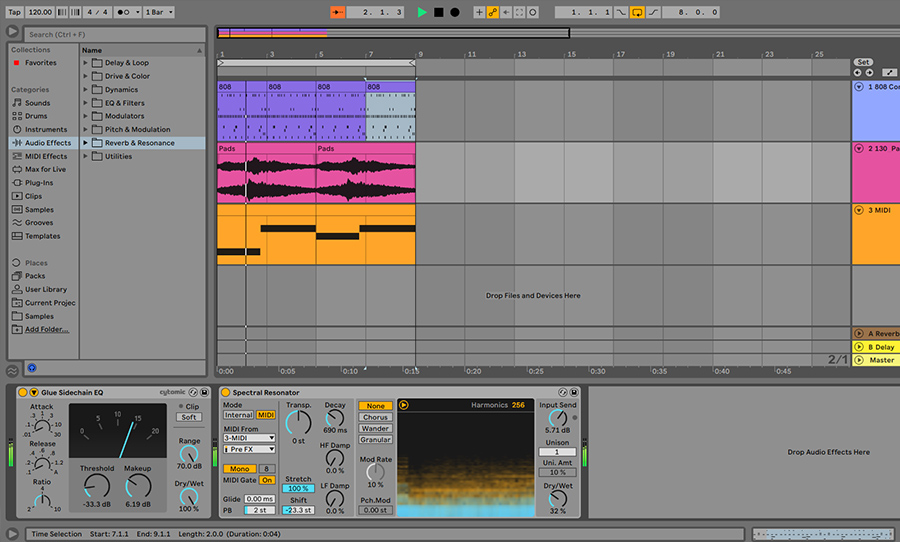
Task: Click the Set locator button
Action: 863,62
